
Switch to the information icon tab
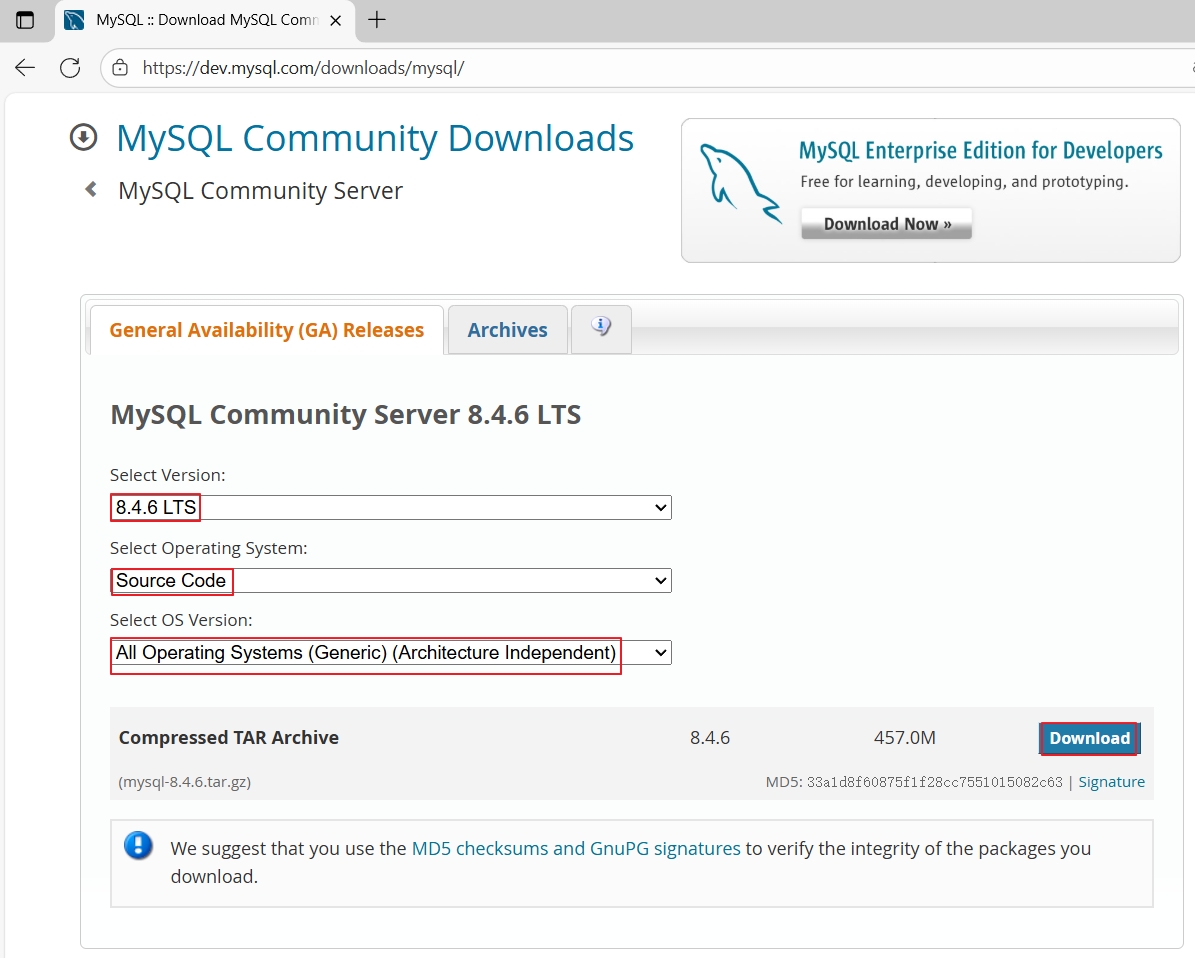click(601, 328)
